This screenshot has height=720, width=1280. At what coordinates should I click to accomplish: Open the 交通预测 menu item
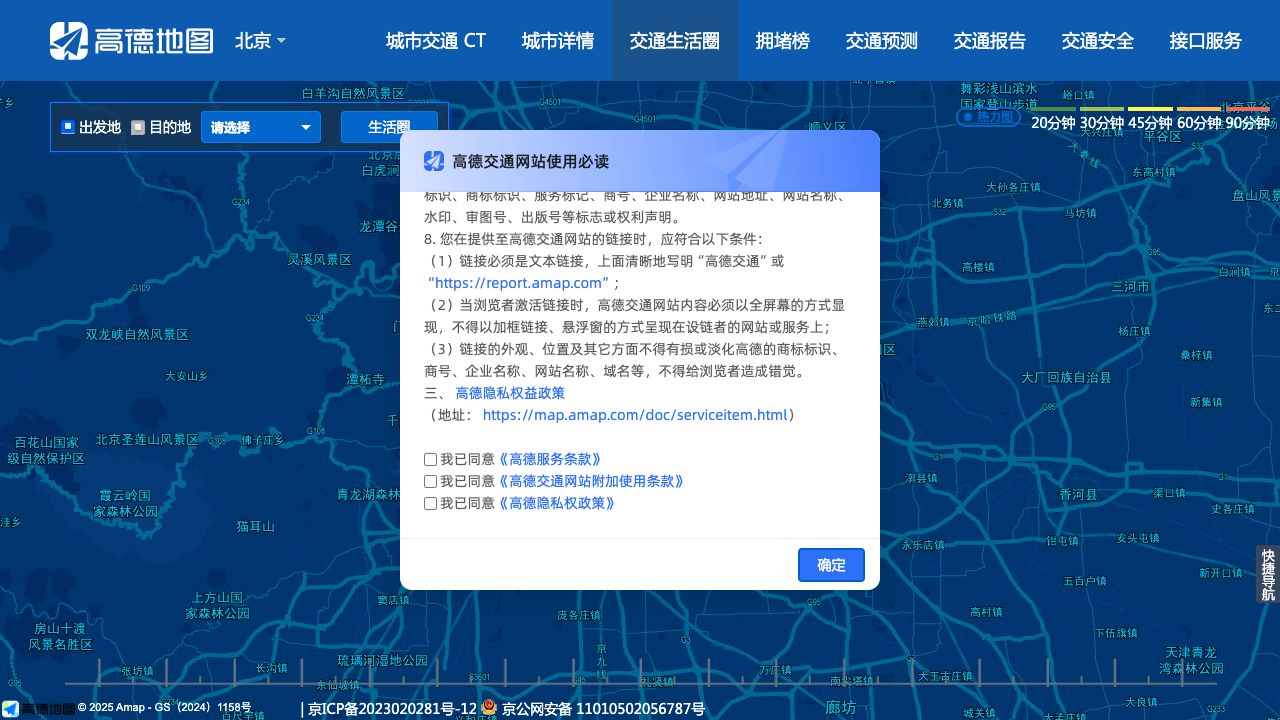click(881, 41)
